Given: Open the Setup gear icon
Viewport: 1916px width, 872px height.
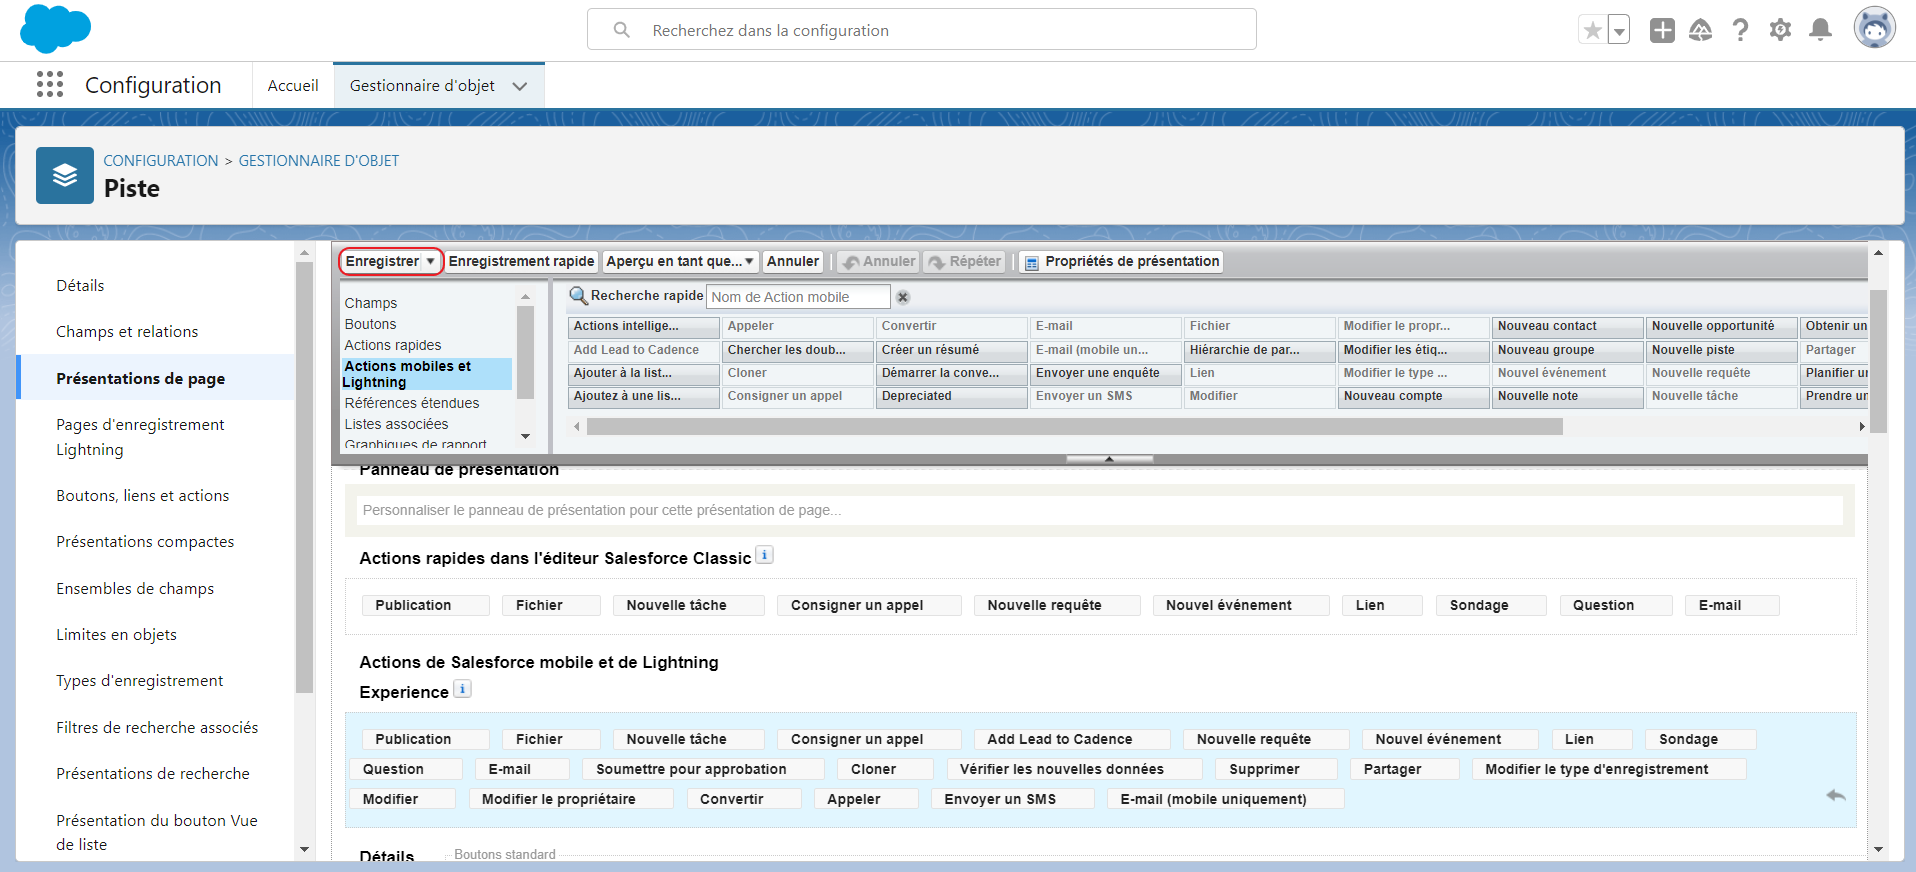Looking at the screenshot, I should click(x=1780, y=30).
